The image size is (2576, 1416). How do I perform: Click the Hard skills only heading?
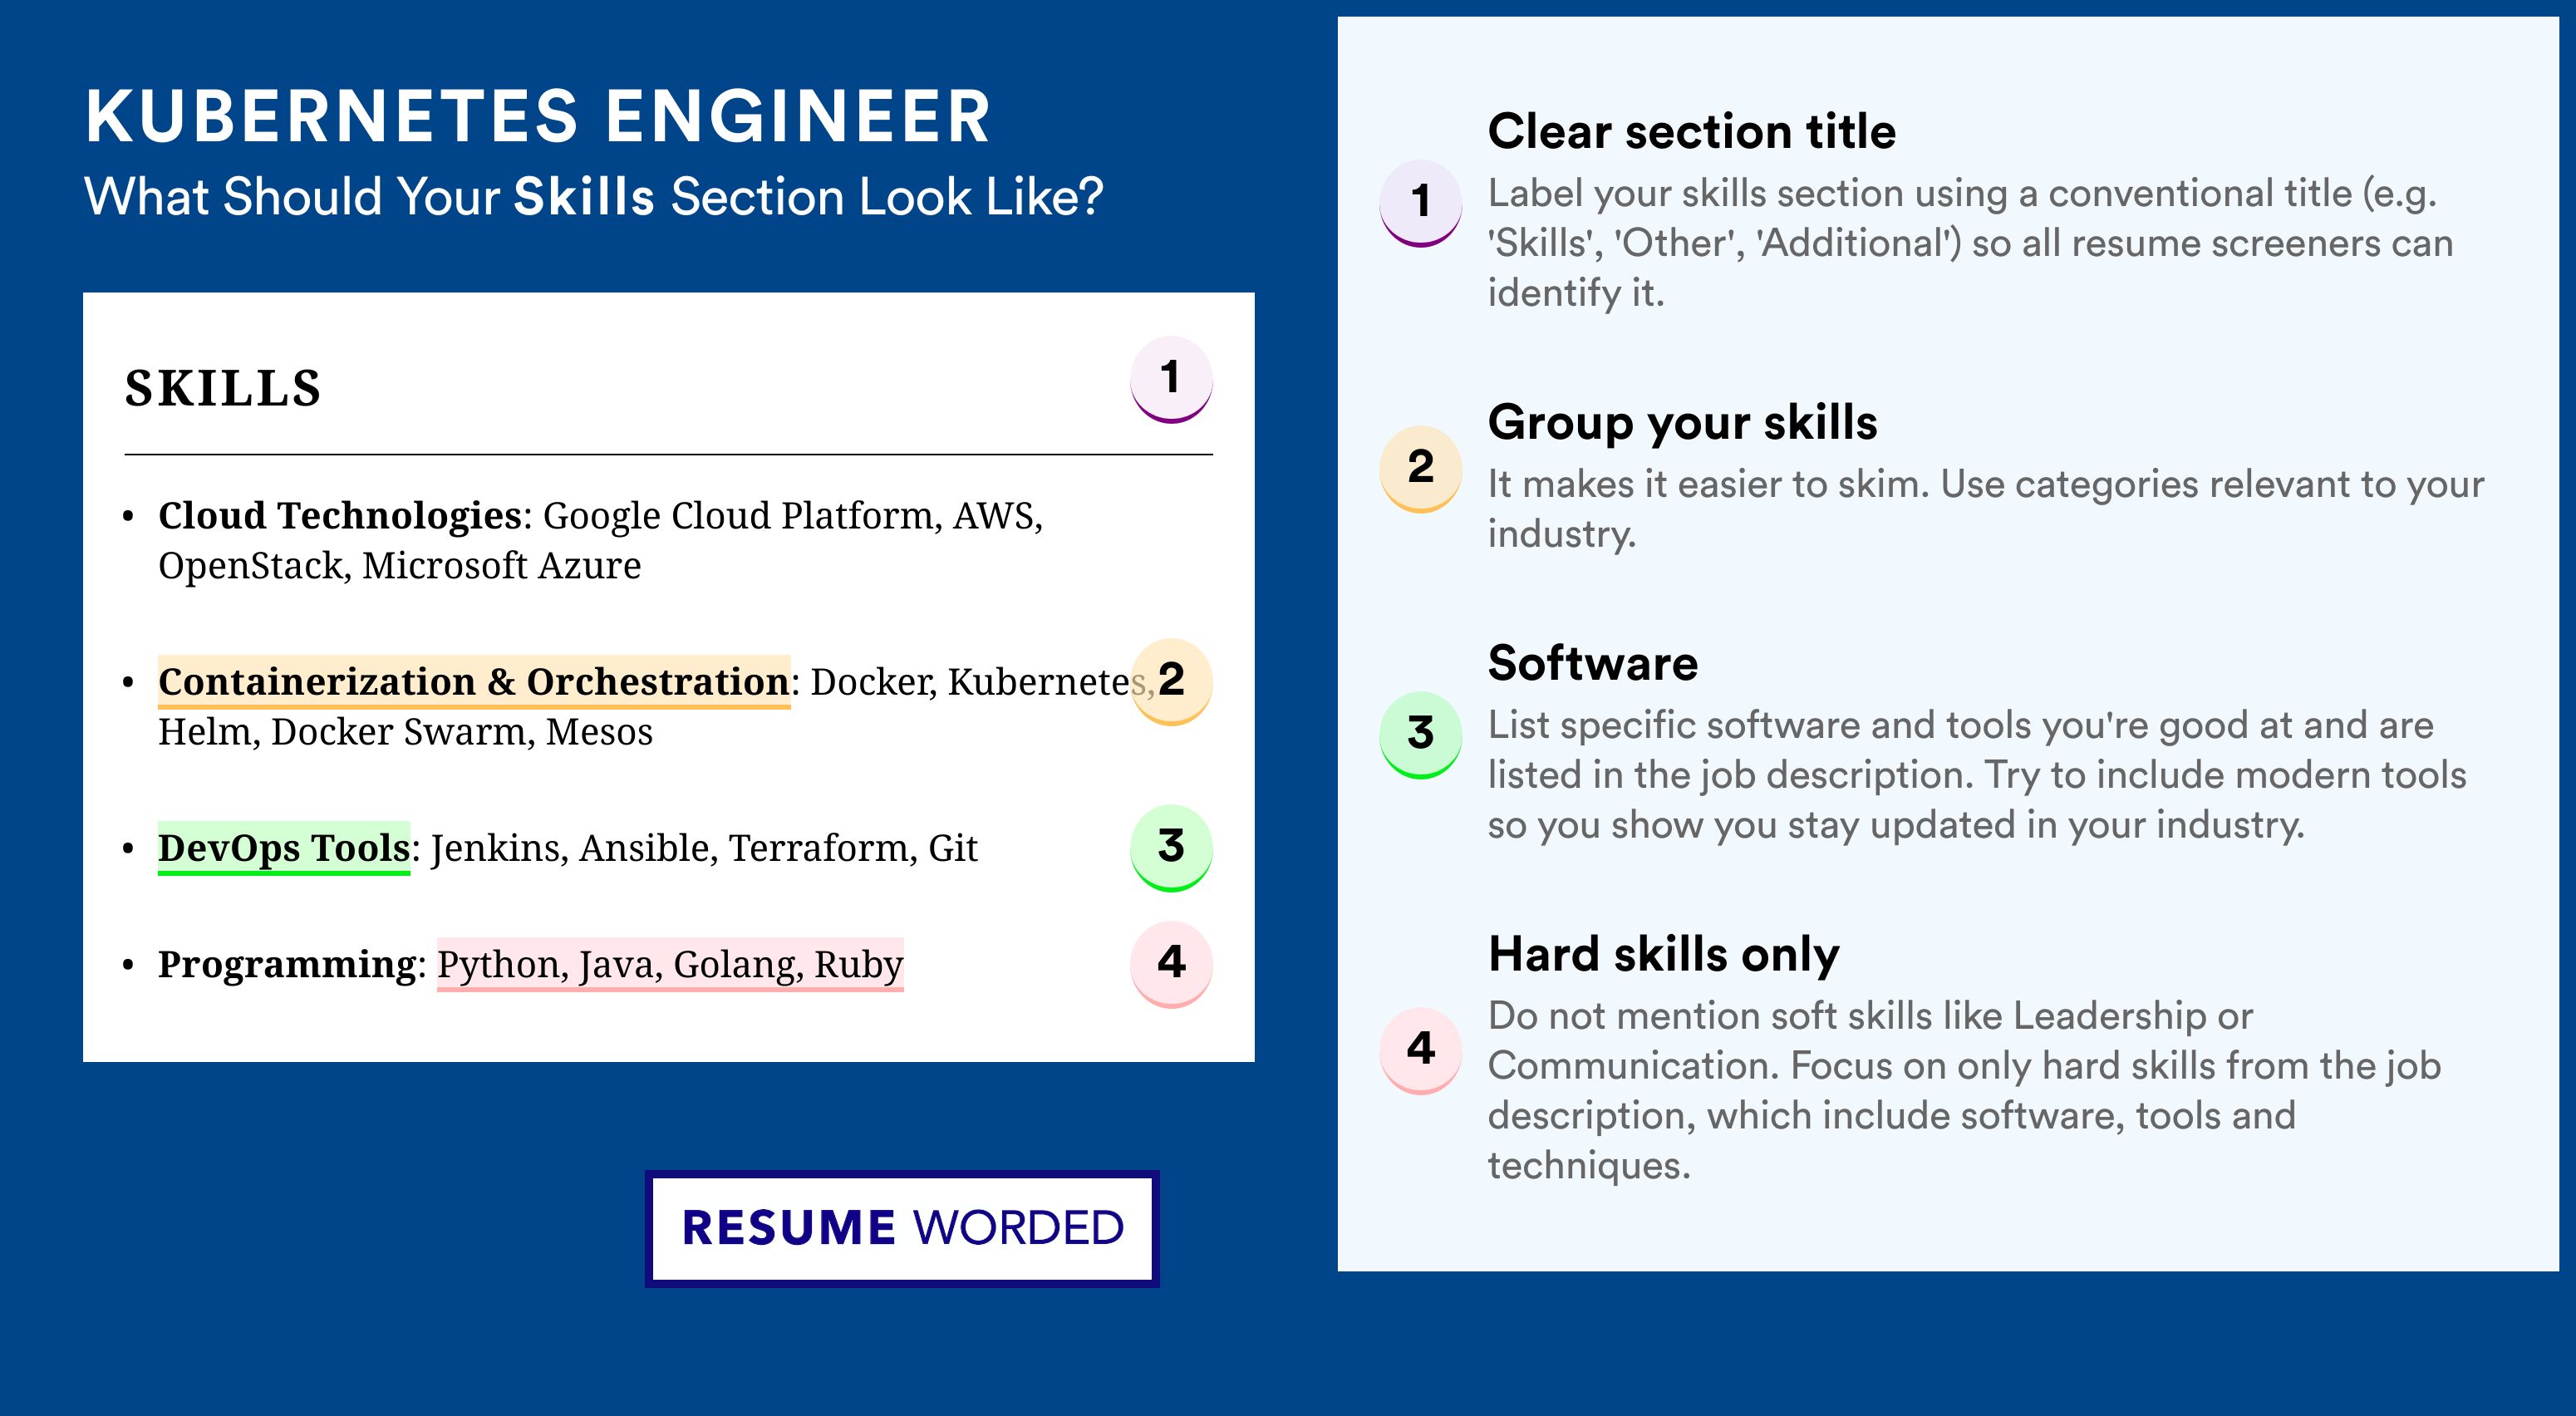tap(1664, 954)
